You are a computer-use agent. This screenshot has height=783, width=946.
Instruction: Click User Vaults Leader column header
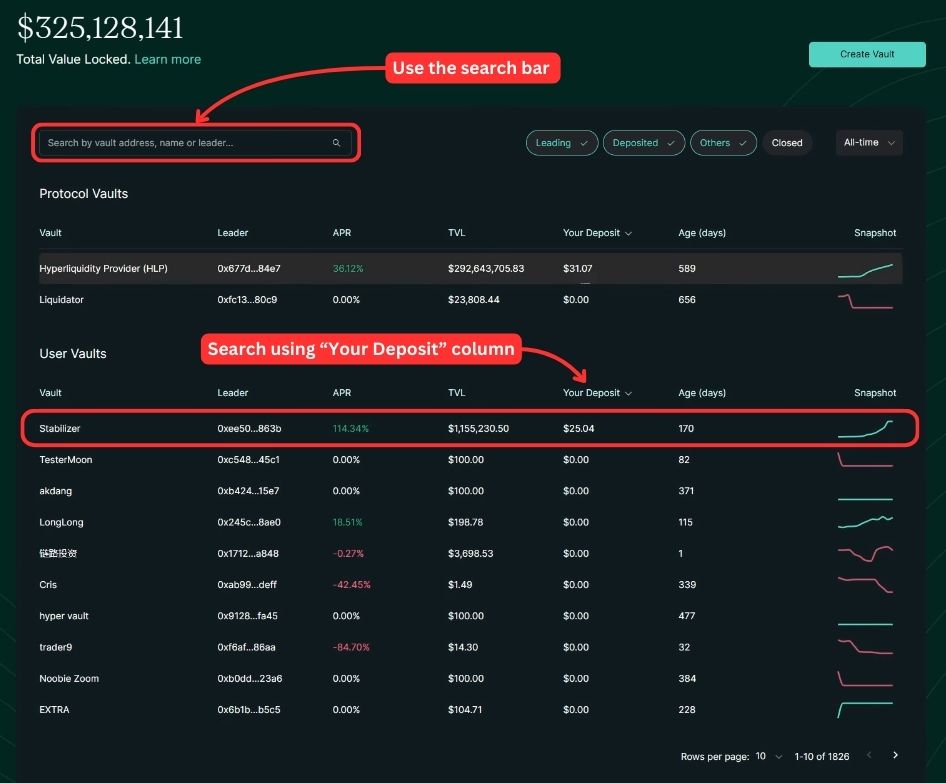232,393
